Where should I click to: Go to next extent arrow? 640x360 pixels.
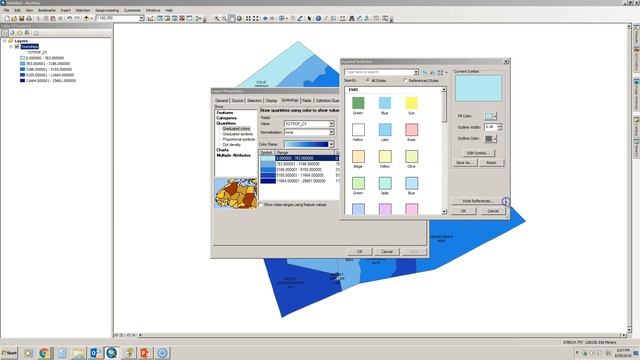(x=272, y=18)
